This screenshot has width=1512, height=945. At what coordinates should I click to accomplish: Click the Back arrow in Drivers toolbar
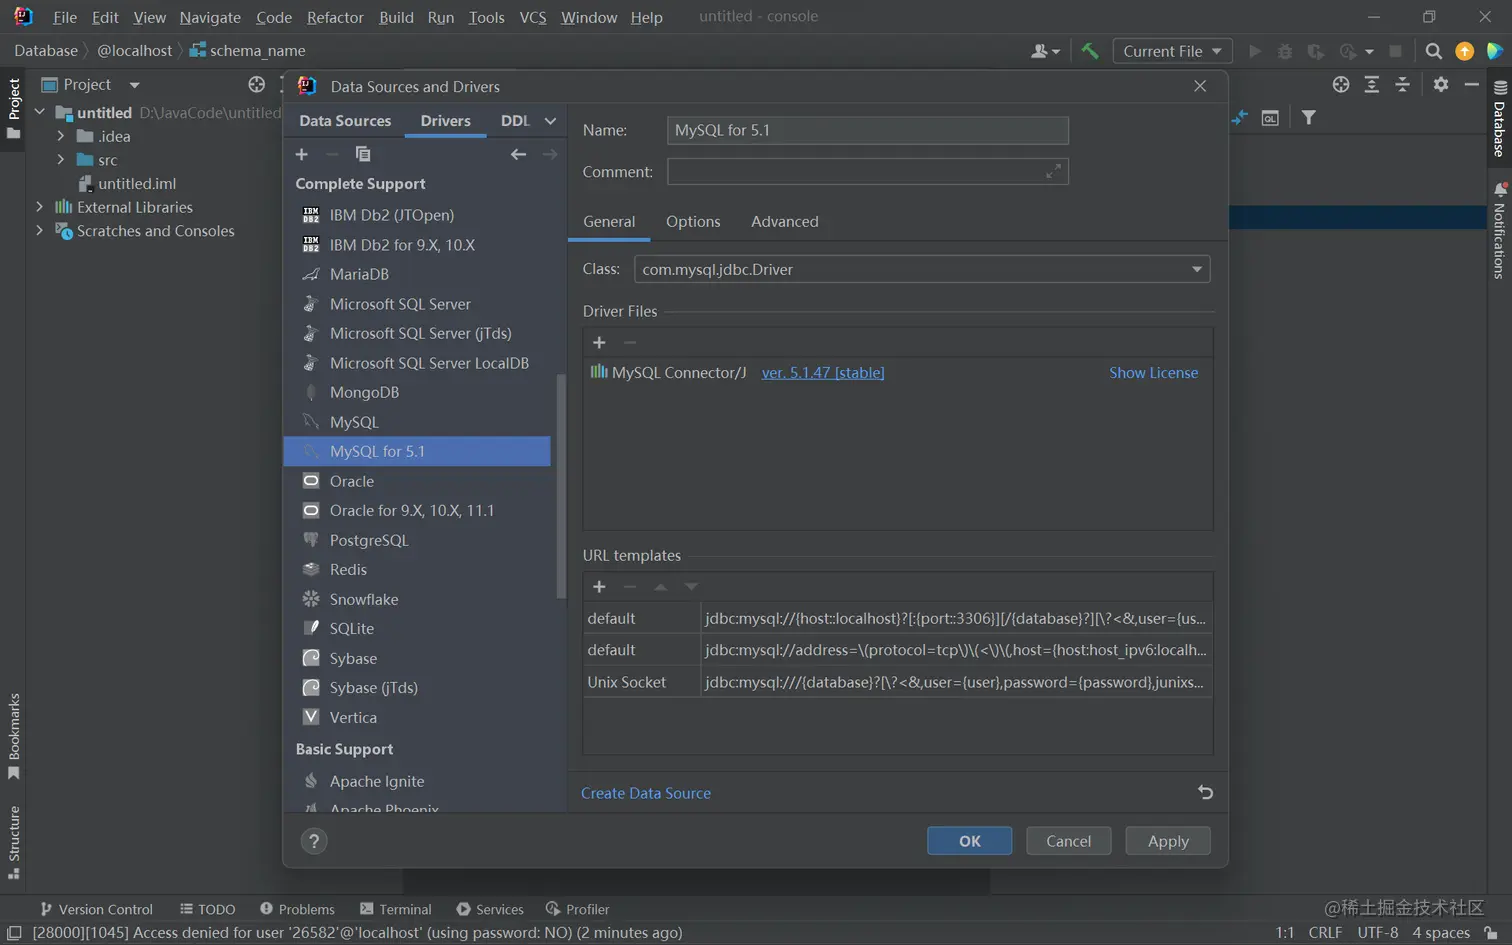pyautogui.click(x=518, y=154)
